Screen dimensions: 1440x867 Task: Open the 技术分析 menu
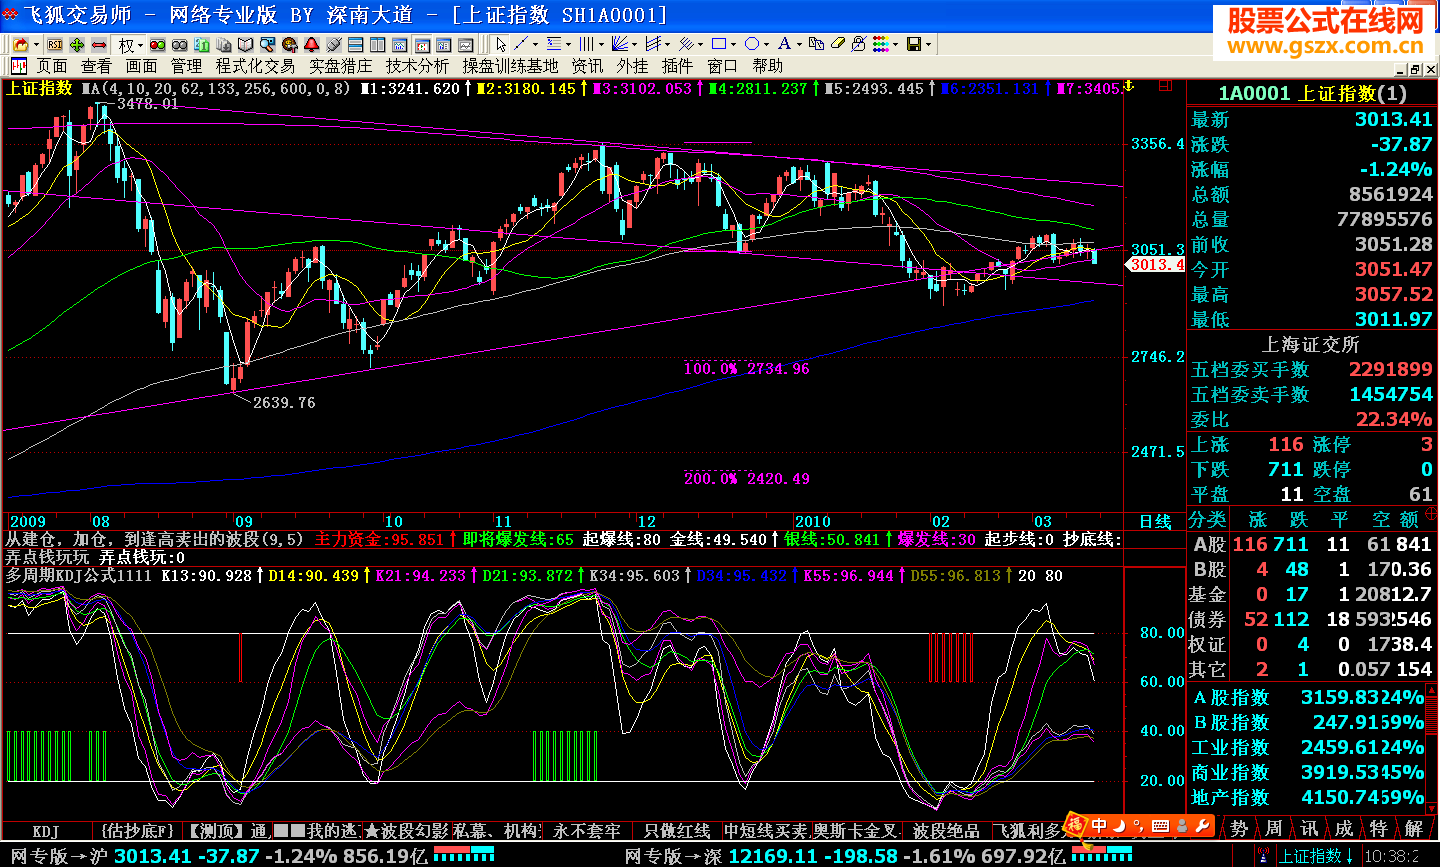click(418, 66)
